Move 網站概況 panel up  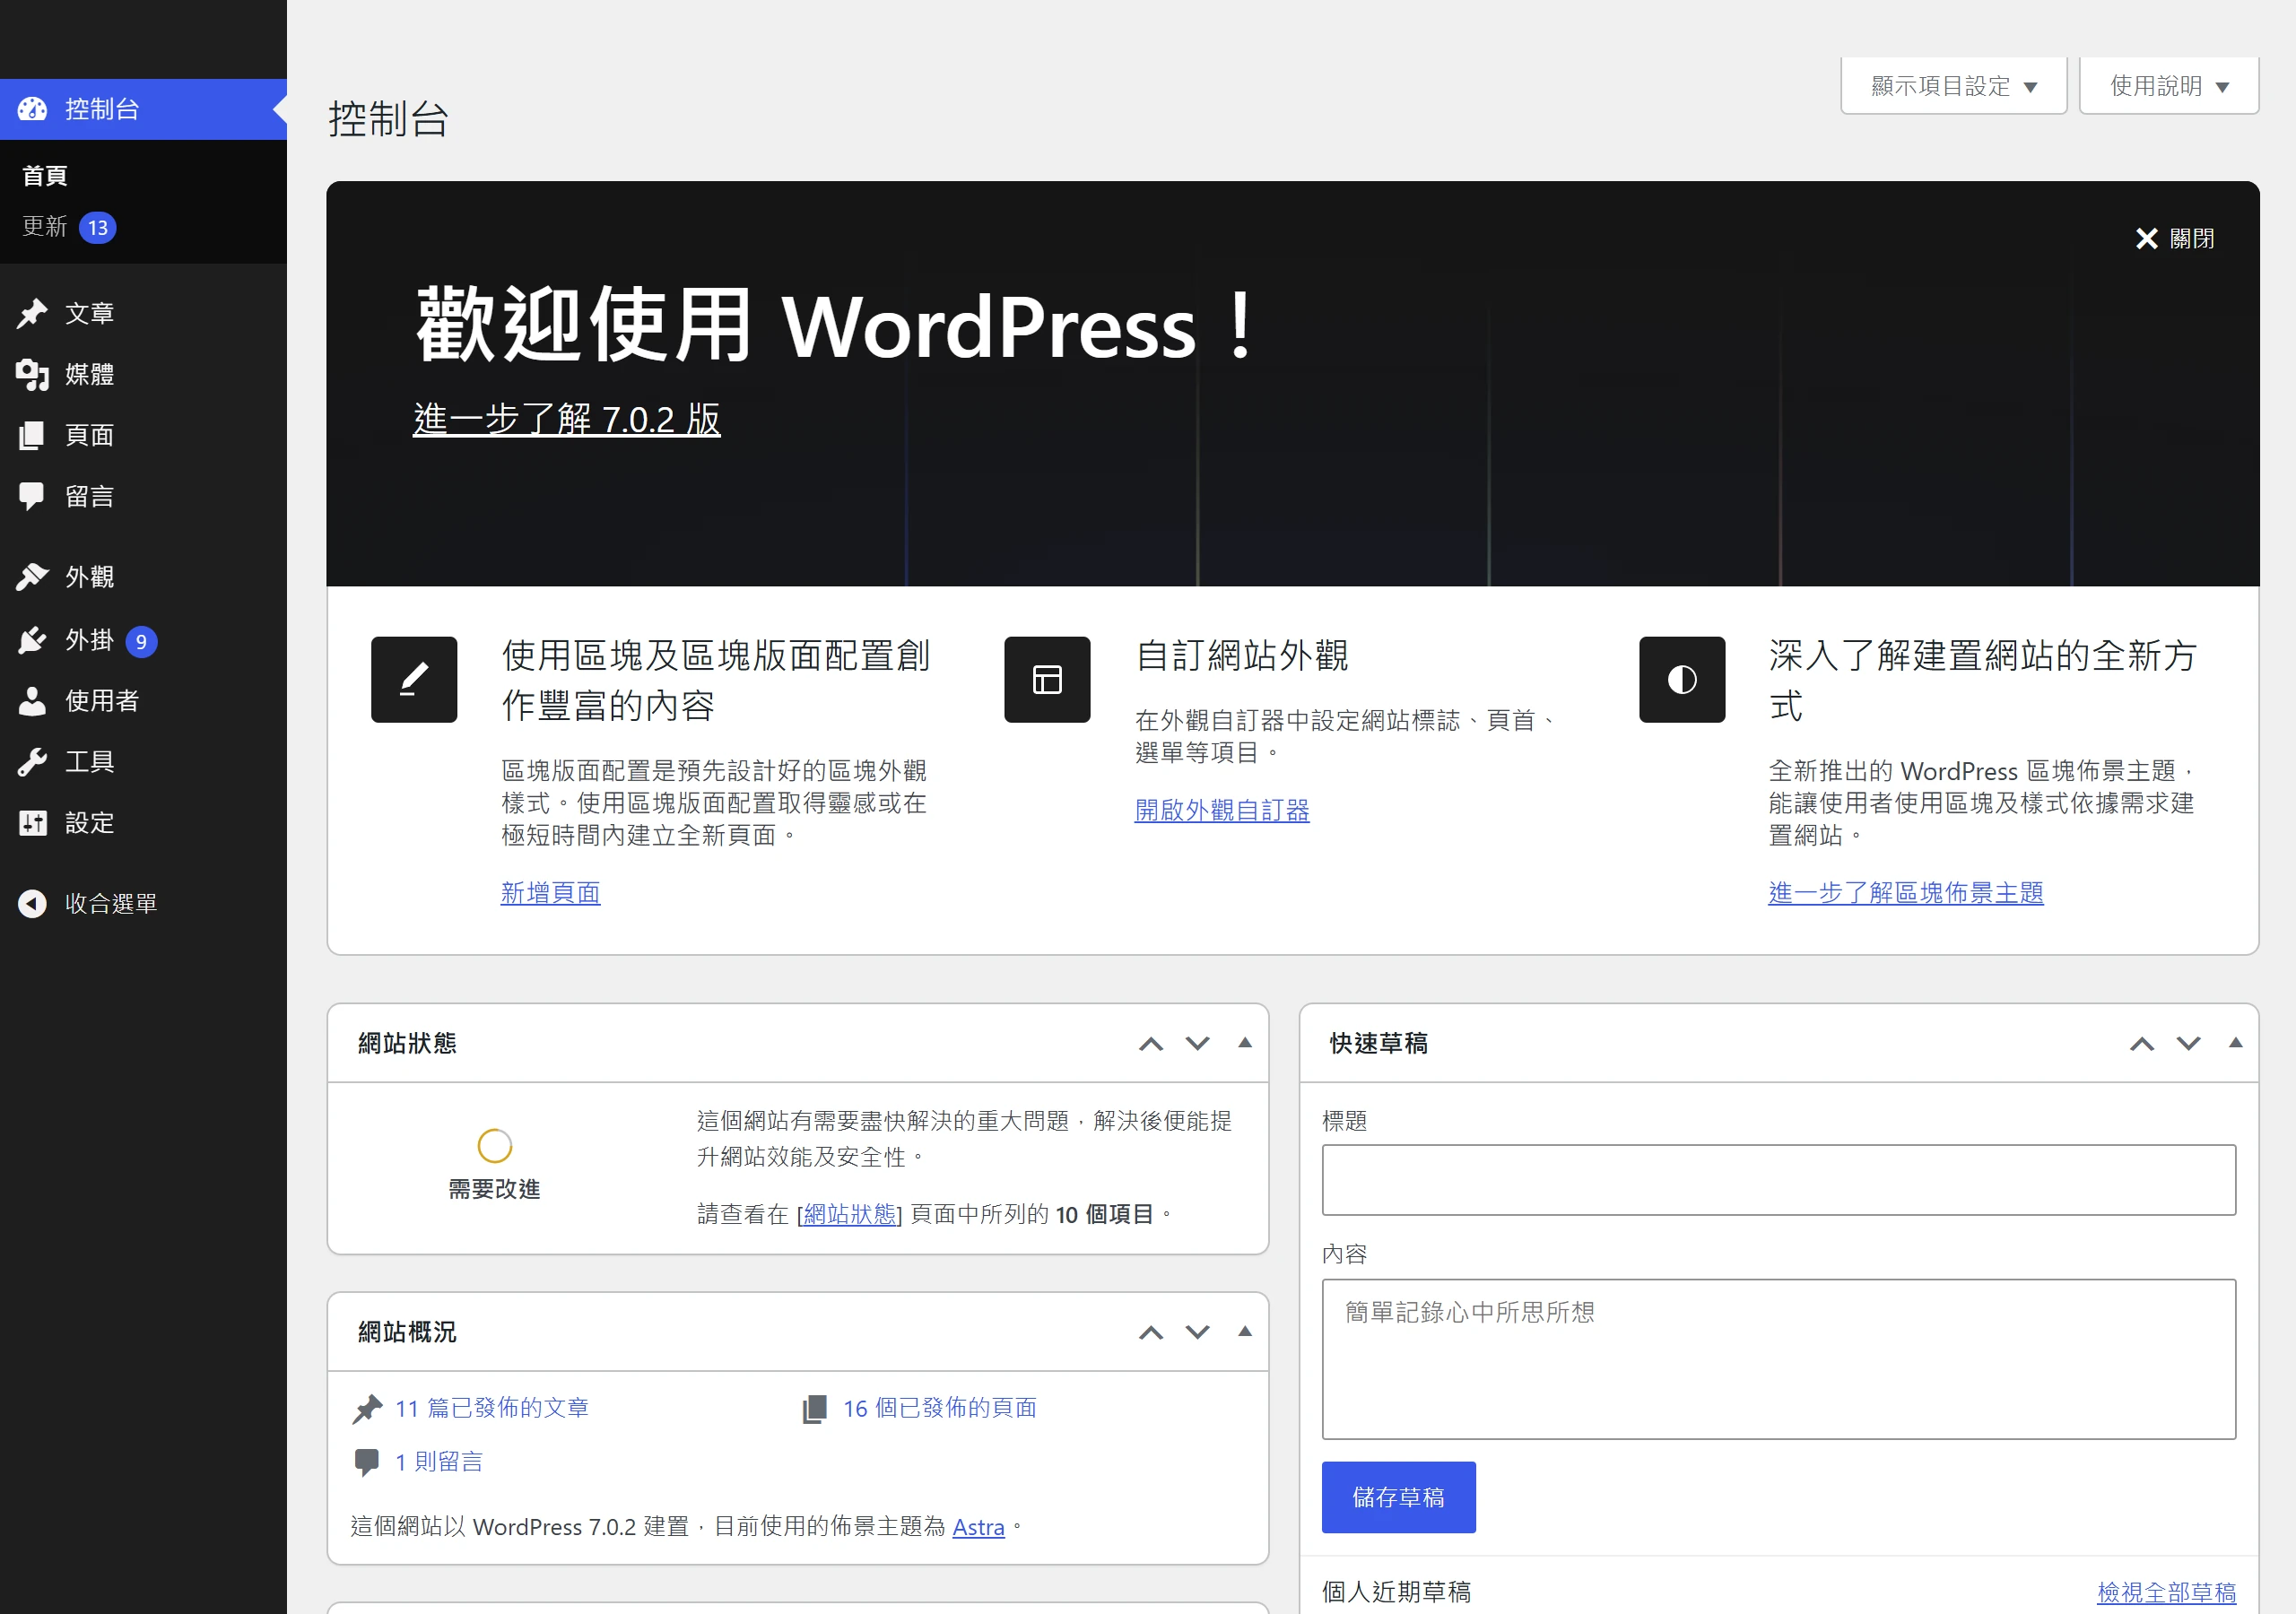click(x=1151, y=1332)
